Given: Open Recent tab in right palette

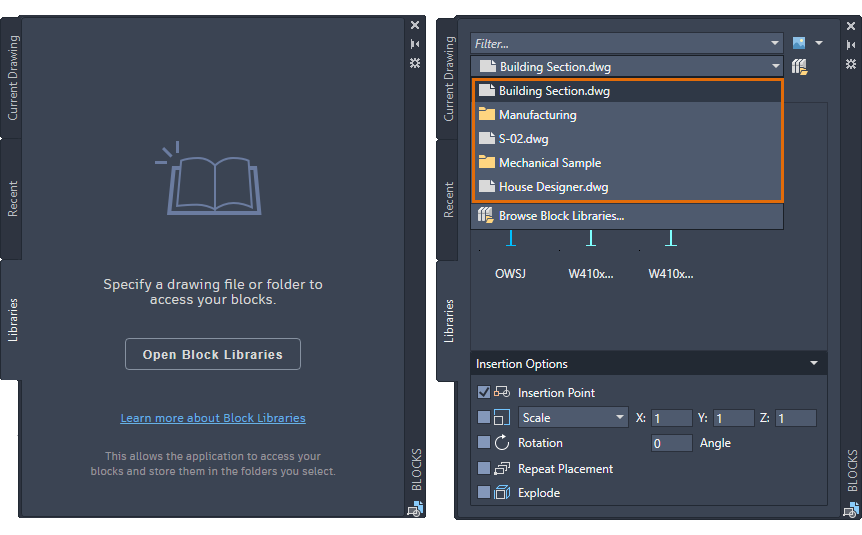Looking at the screenshot, I should tap(449, 200).
